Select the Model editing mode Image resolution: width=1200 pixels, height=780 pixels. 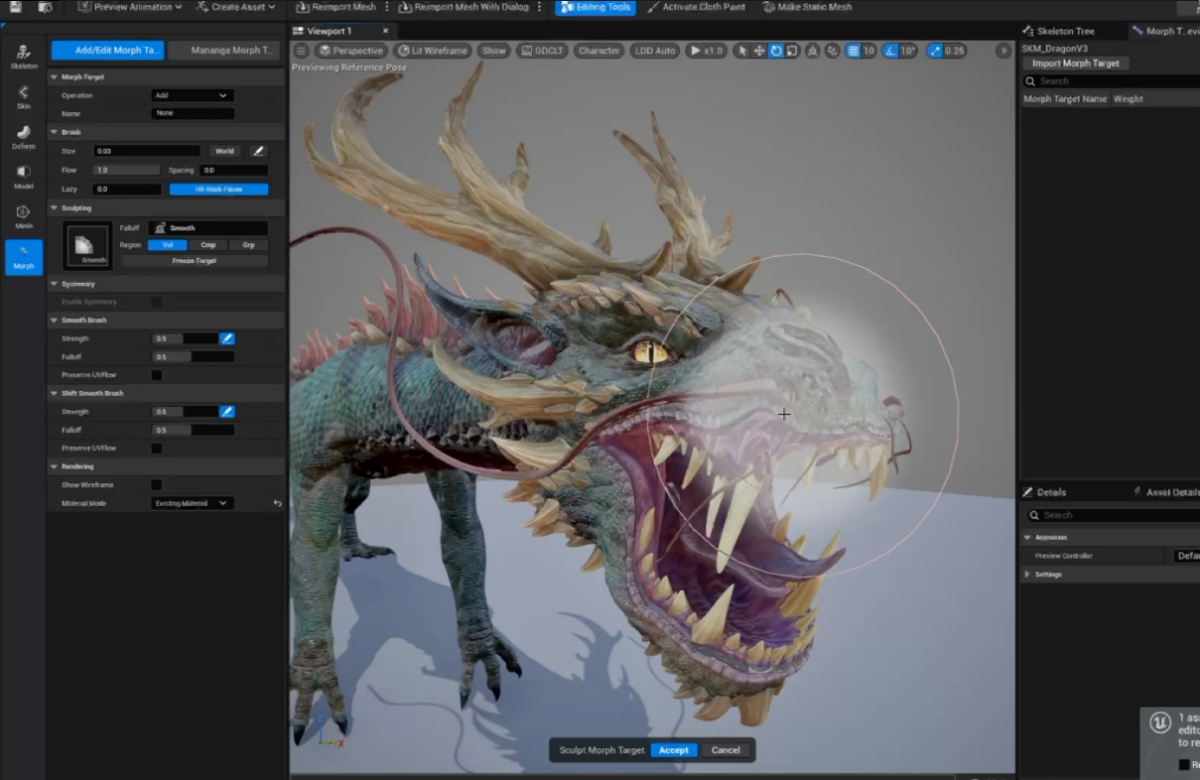click(24, 177)
